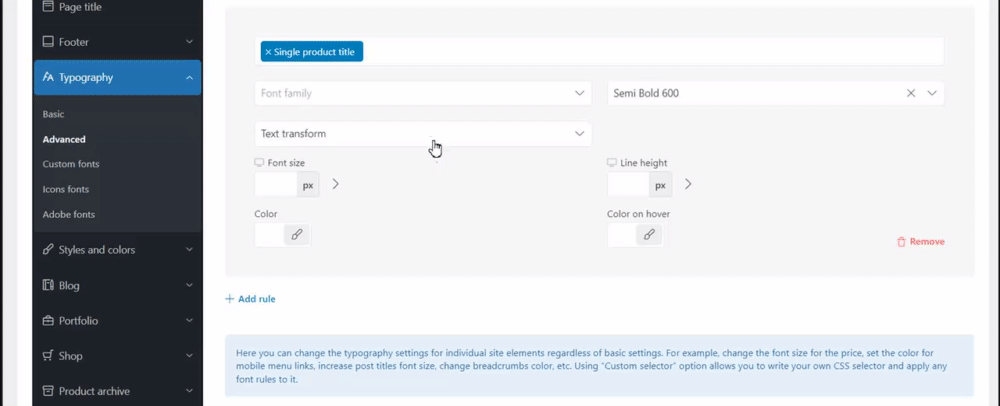The image size is (1000, 406).
Task: Click the Product archive box icon
Action: coord(48,391)
